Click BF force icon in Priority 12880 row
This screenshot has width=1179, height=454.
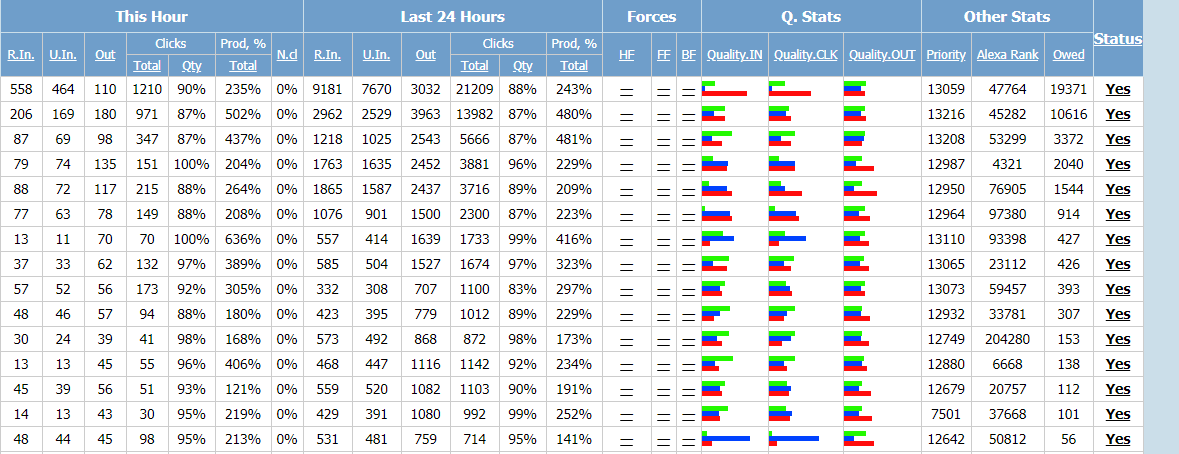pos(689,367)
